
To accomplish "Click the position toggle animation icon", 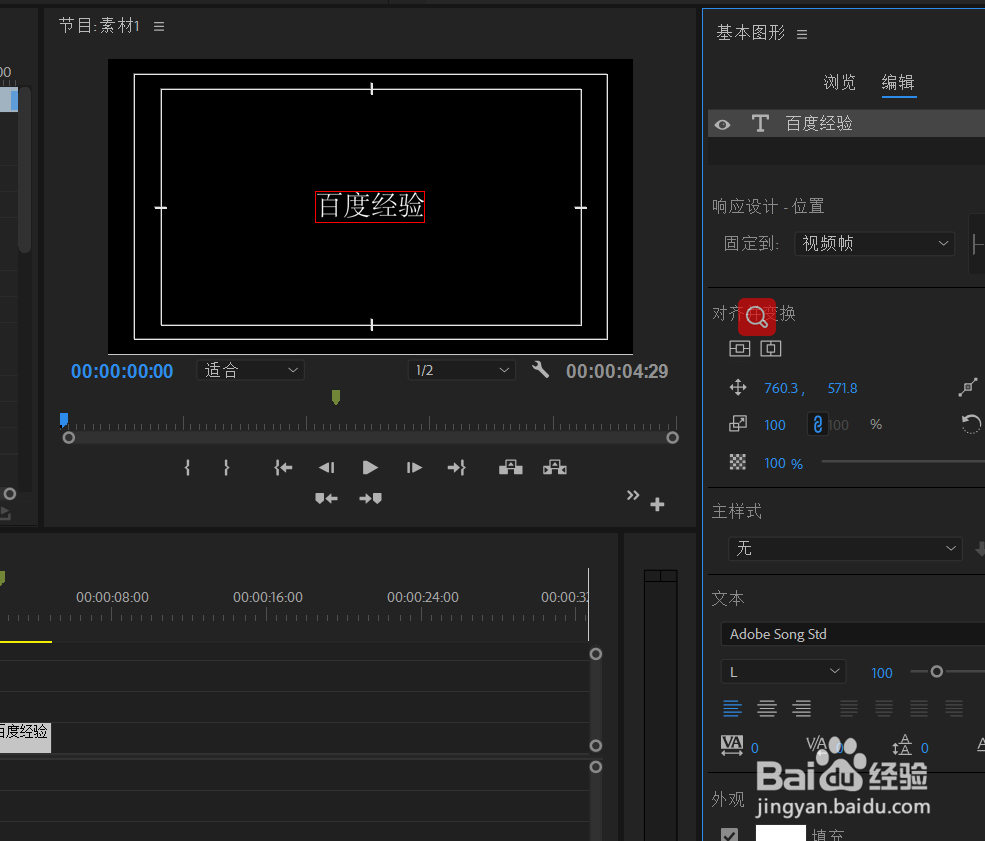I will pos(738,388).
